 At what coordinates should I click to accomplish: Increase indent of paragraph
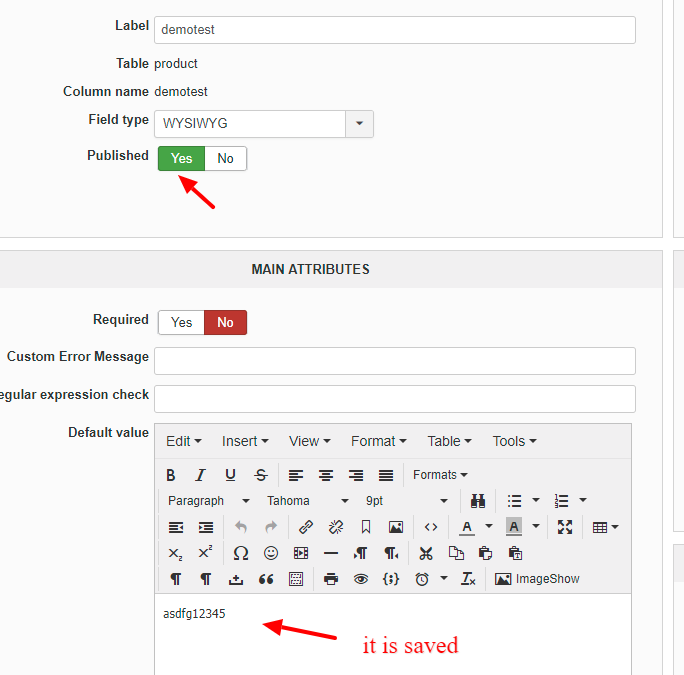(x=206, y=527)
